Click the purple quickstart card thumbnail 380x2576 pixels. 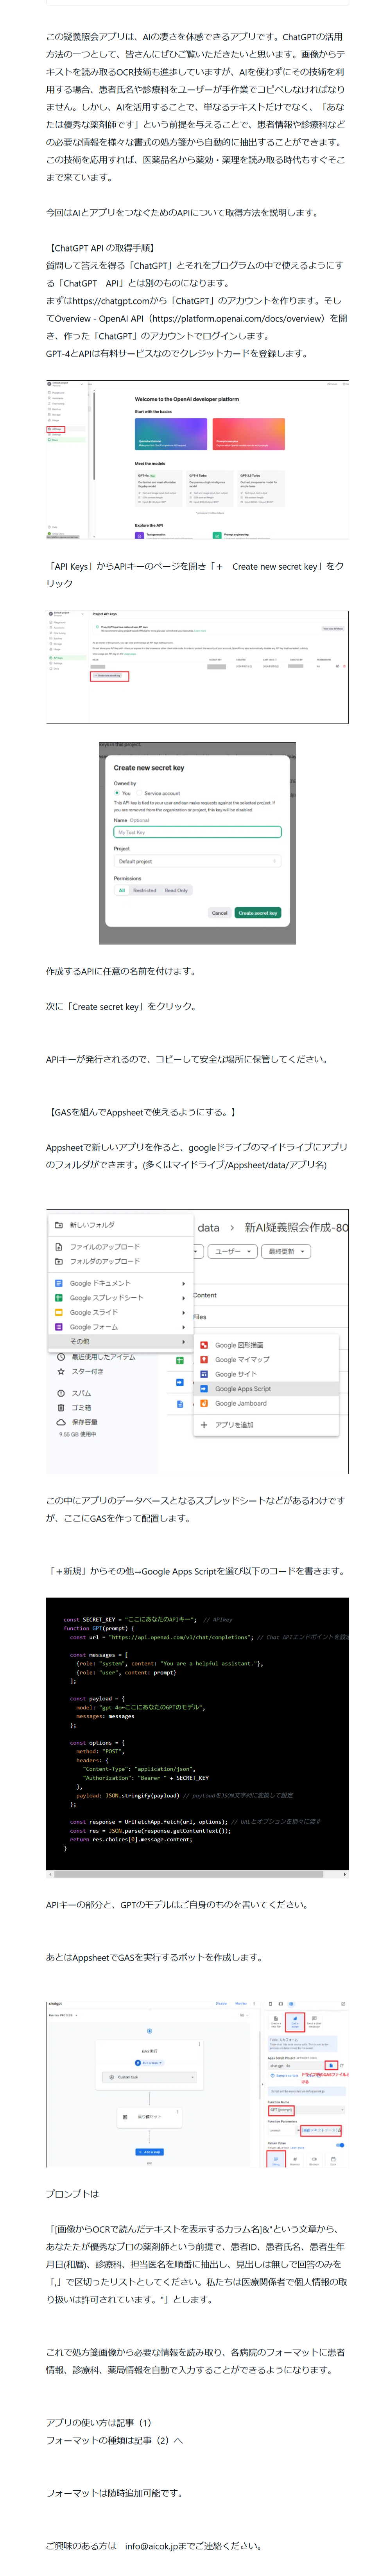171,434
